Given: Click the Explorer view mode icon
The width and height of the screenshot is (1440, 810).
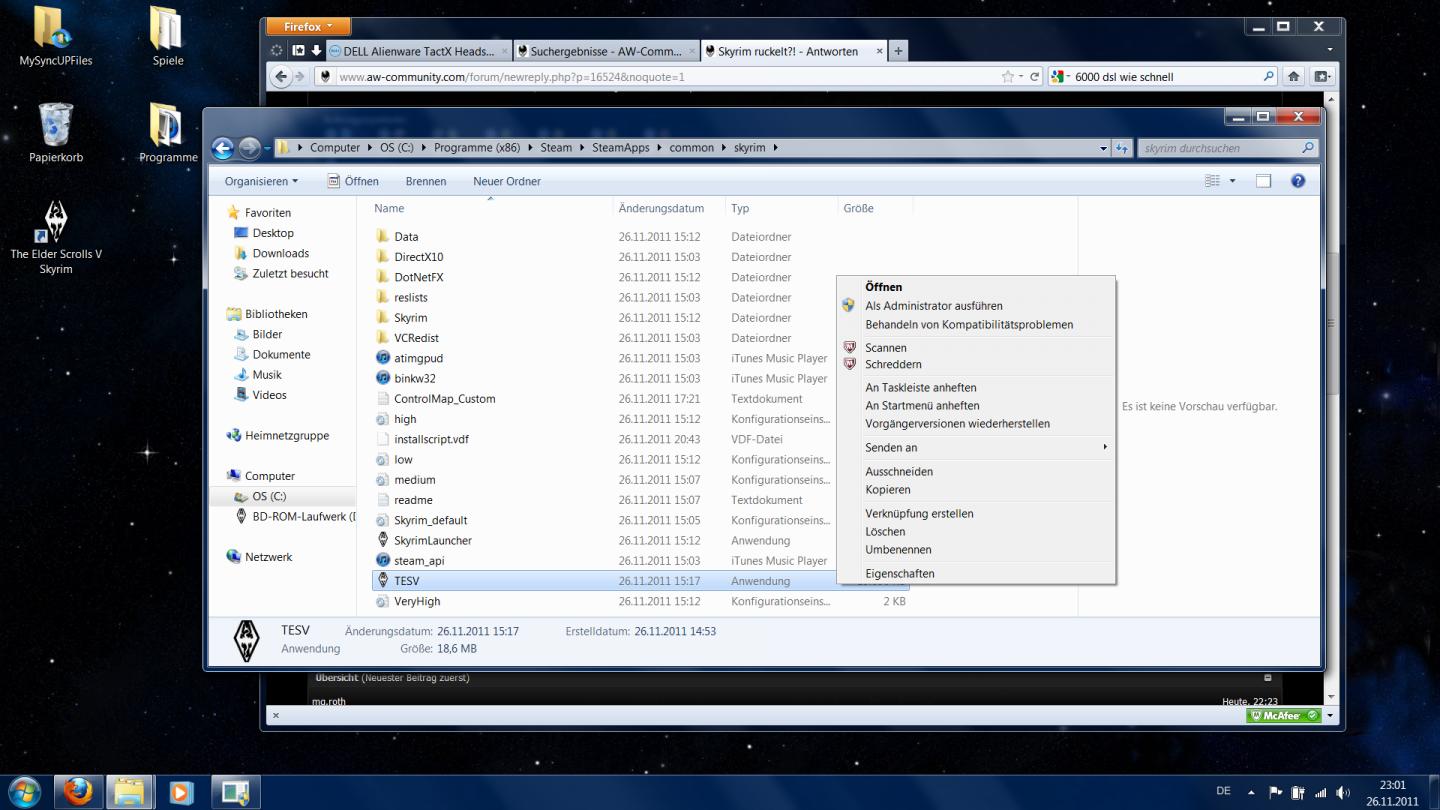Looking at the screenshot, I should click(1213, 181).
